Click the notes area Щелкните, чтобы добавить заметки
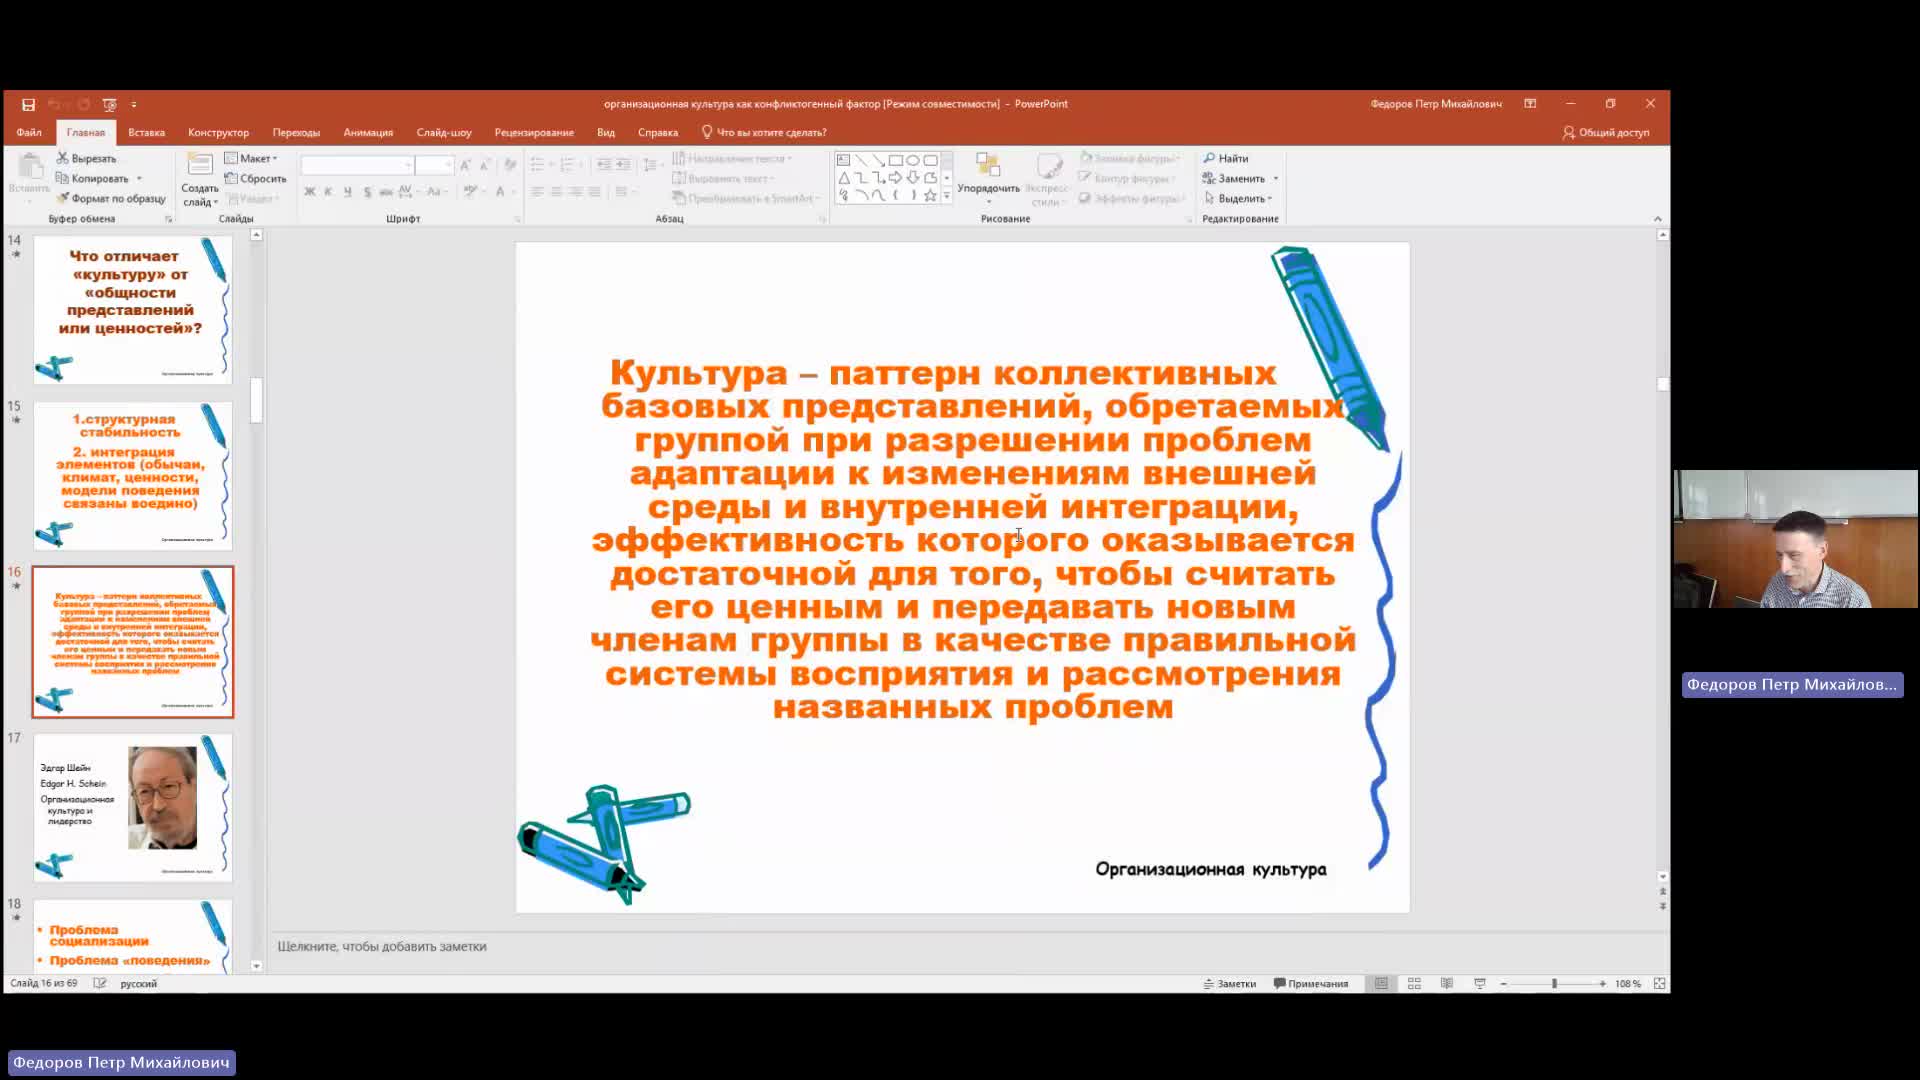This screenshot has height=1080, width=1920. point(382,946)
